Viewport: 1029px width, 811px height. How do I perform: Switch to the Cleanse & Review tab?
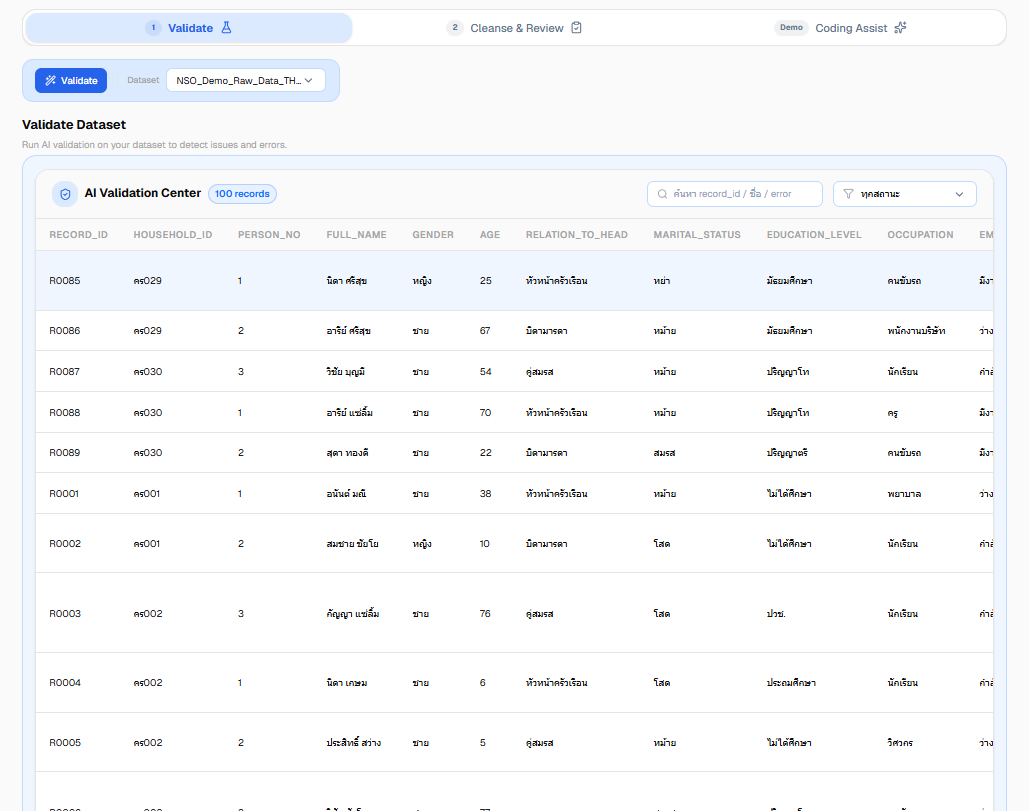(x=514, y=28)
